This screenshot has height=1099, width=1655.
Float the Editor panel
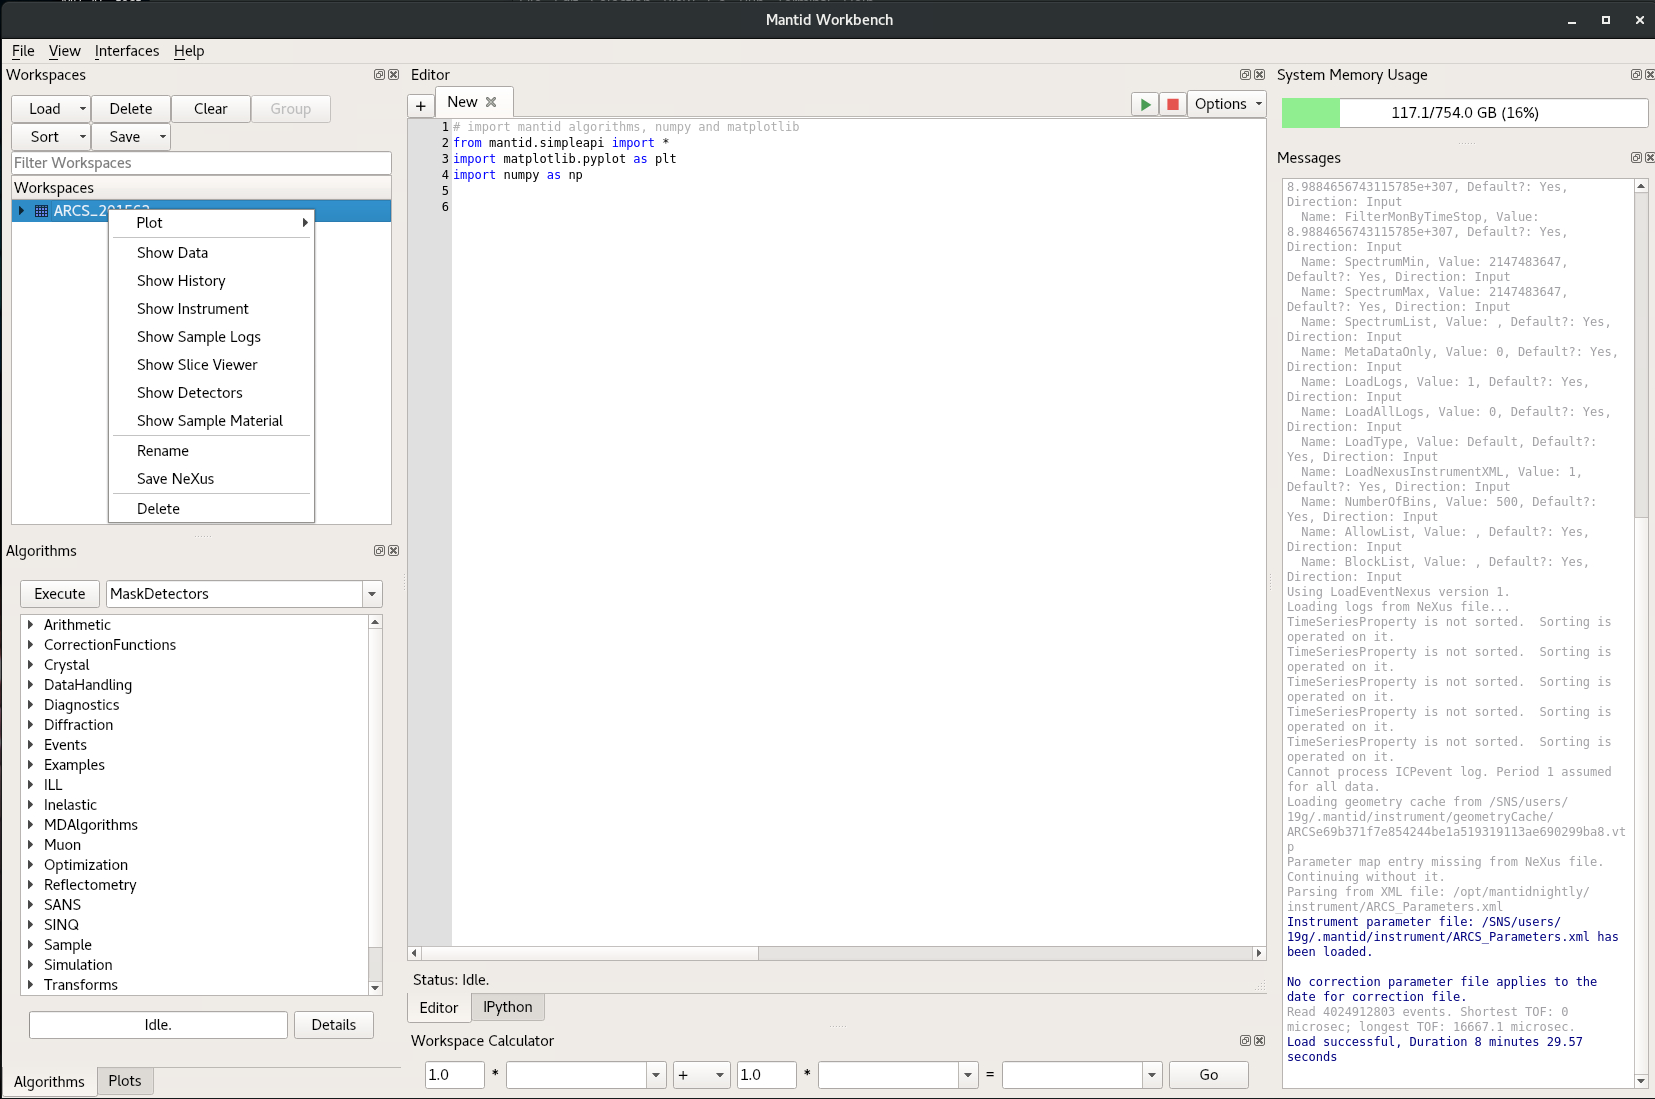pos(1245,75)
